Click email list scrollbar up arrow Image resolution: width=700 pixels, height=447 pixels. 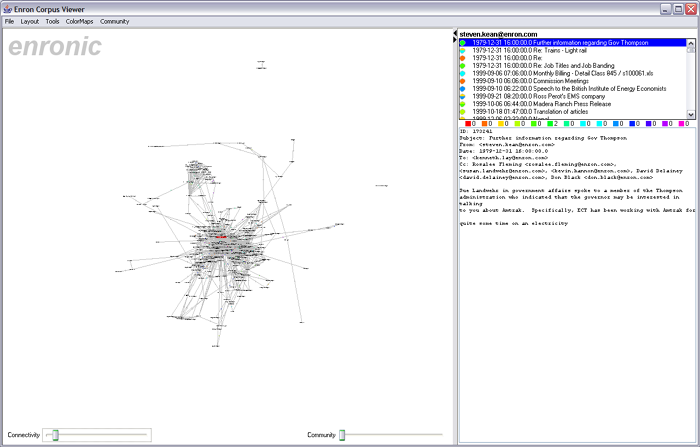691,43
